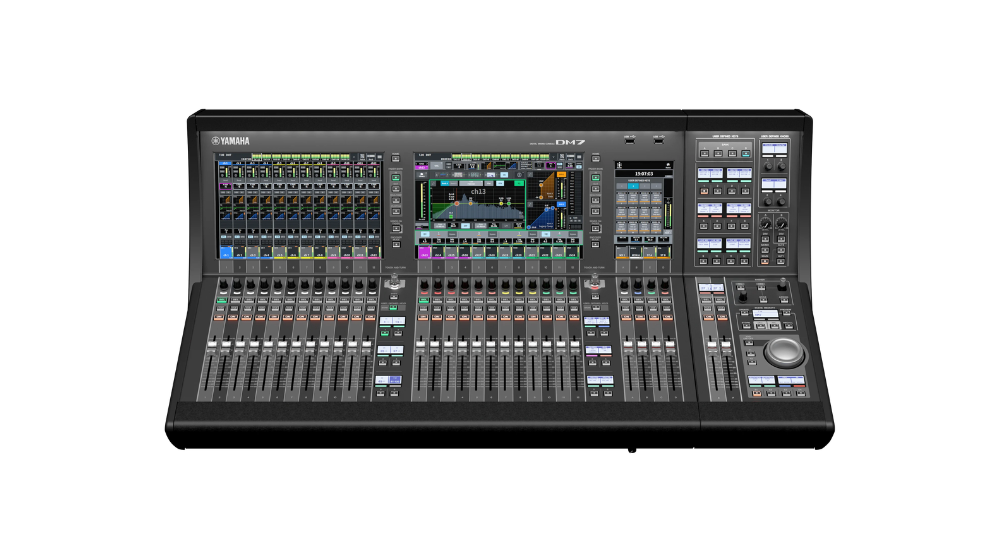Screen dimensions: 1000x550
Task: Click the first encoder knob of center fader bank
Action: point(424,284)
